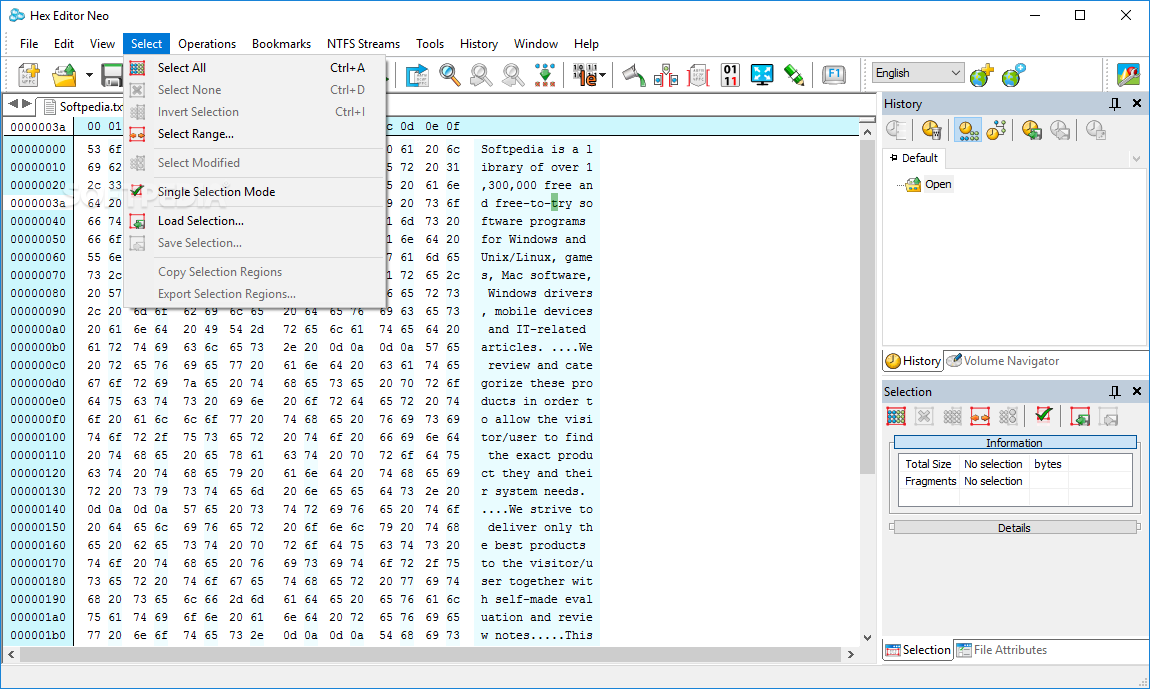
Task: Click the binary 01 11 toolbar icon
Action: pyautogui.click(x=730, y=75)
